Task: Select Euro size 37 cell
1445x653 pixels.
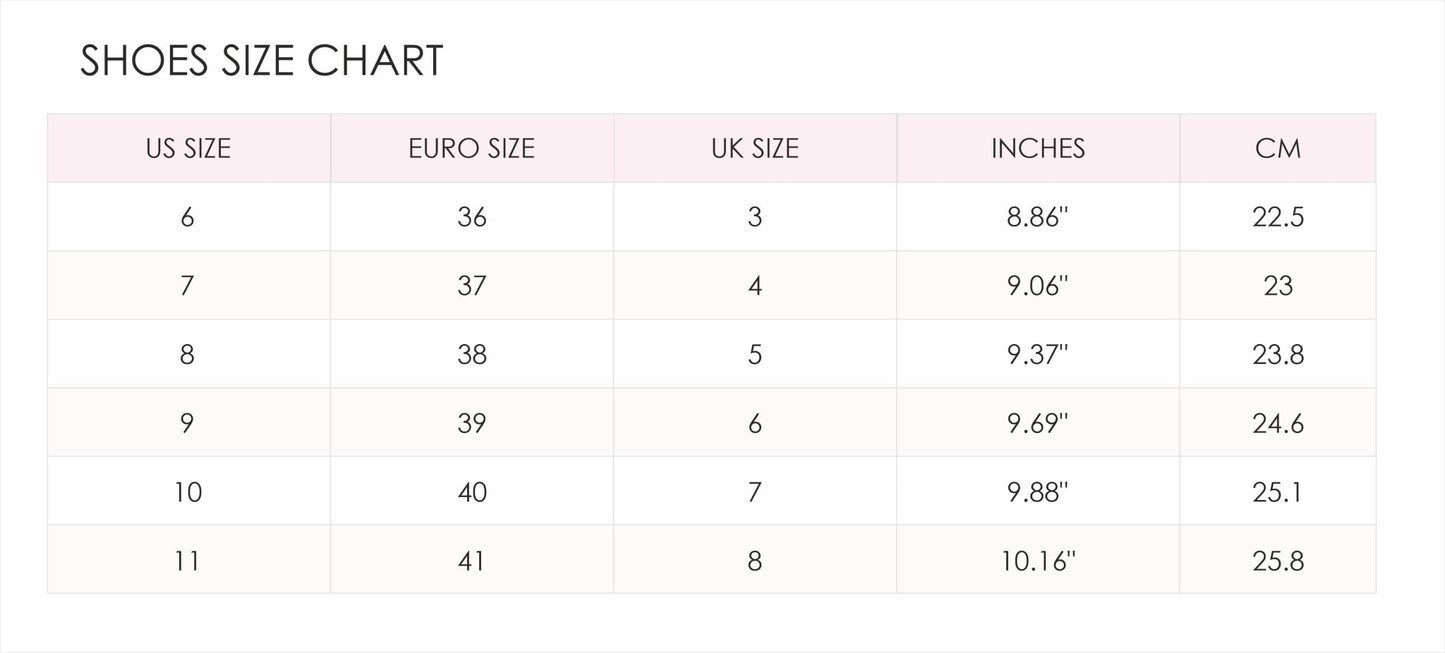Action: click(472, 285)
